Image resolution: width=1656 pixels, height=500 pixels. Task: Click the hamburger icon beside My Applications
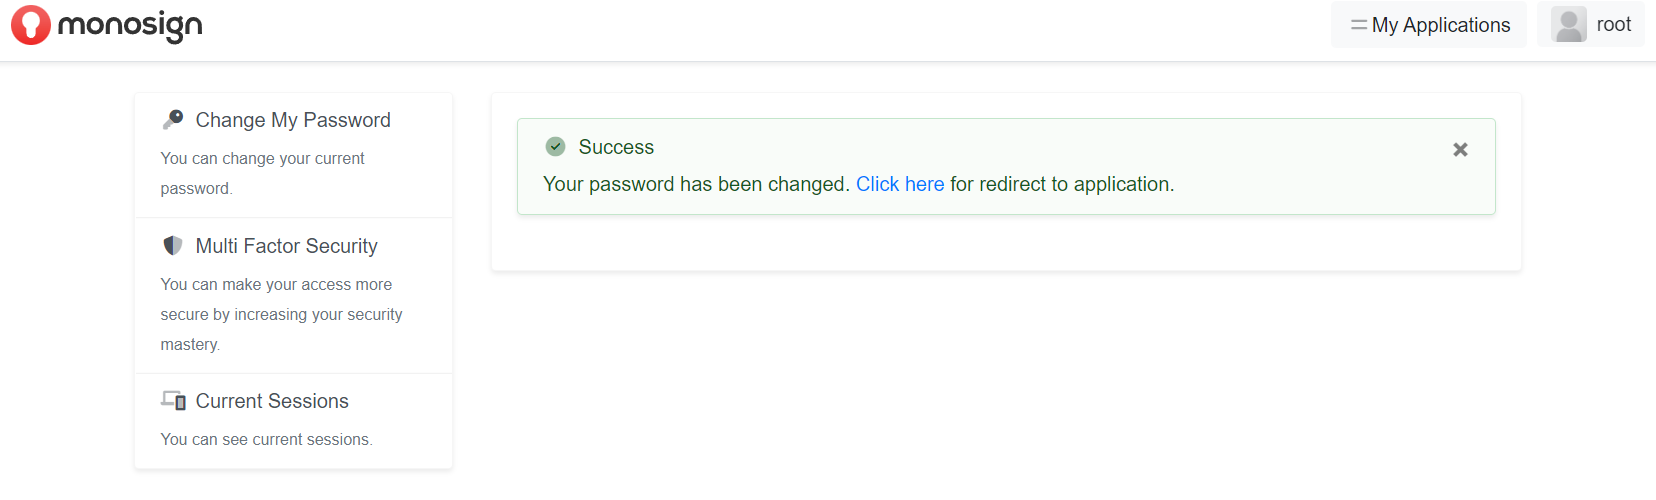(x=1358, y=25)
